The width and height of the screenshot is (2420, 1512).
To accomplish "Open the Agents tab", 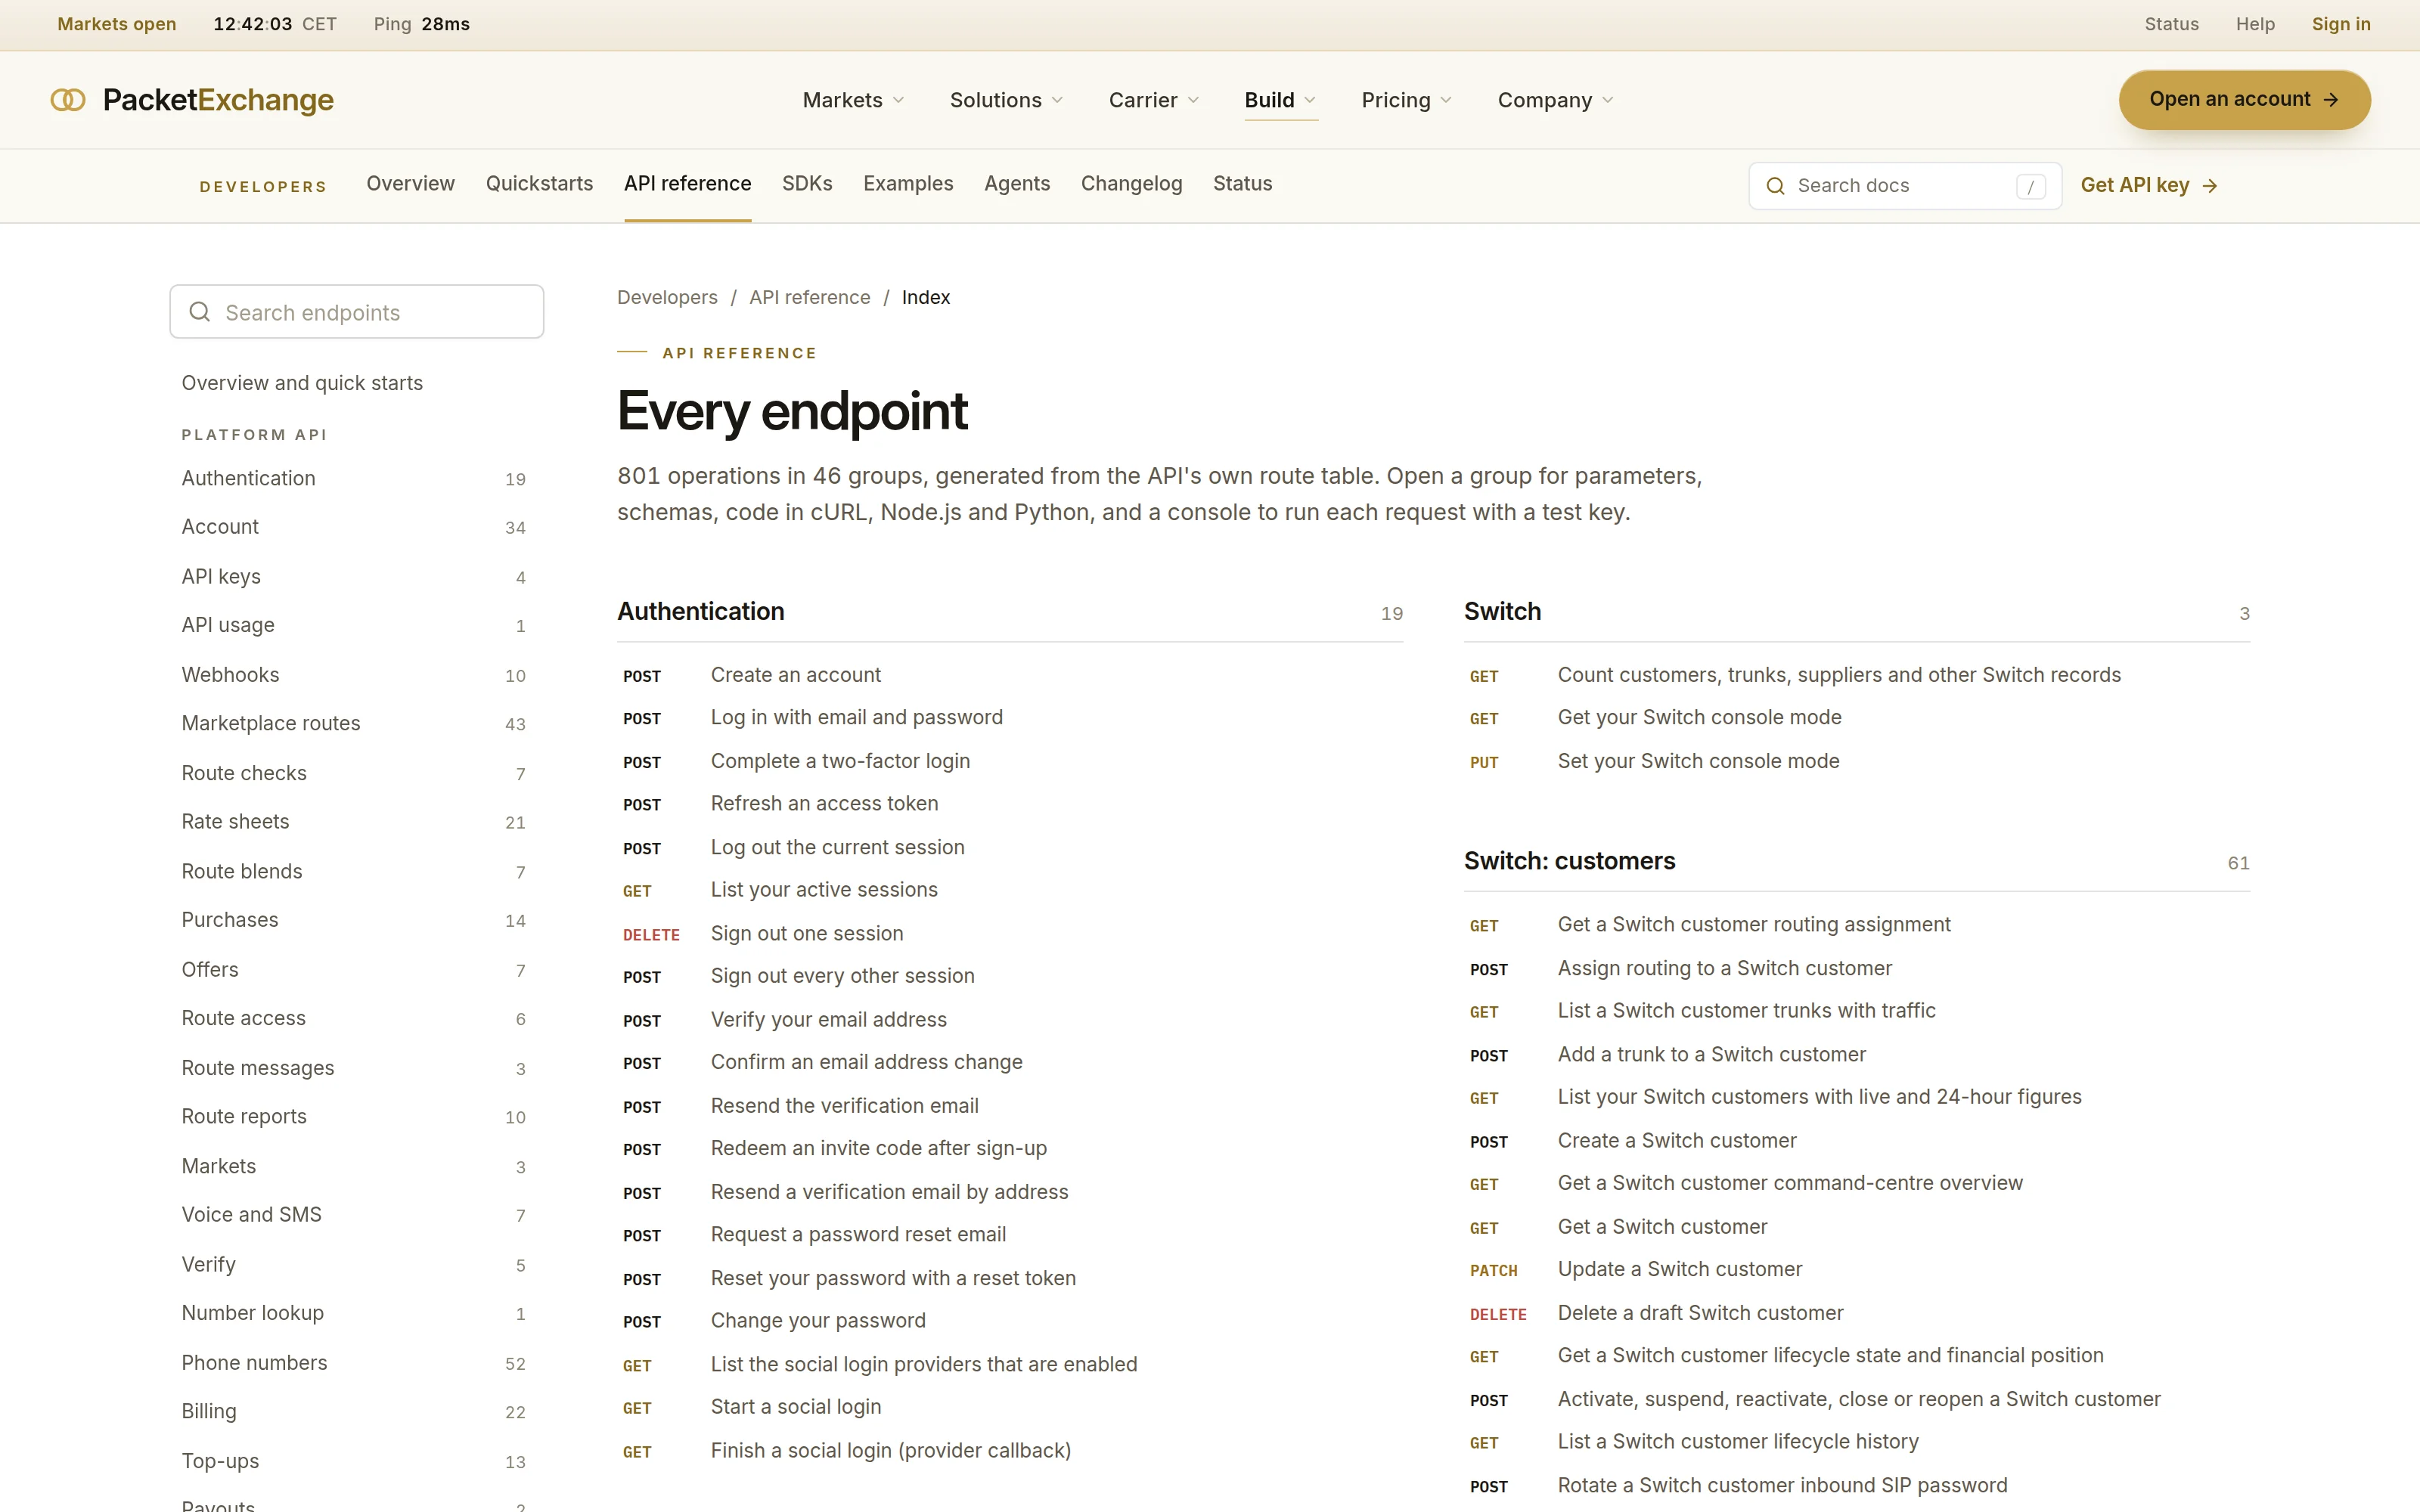I will [1017, 184].
